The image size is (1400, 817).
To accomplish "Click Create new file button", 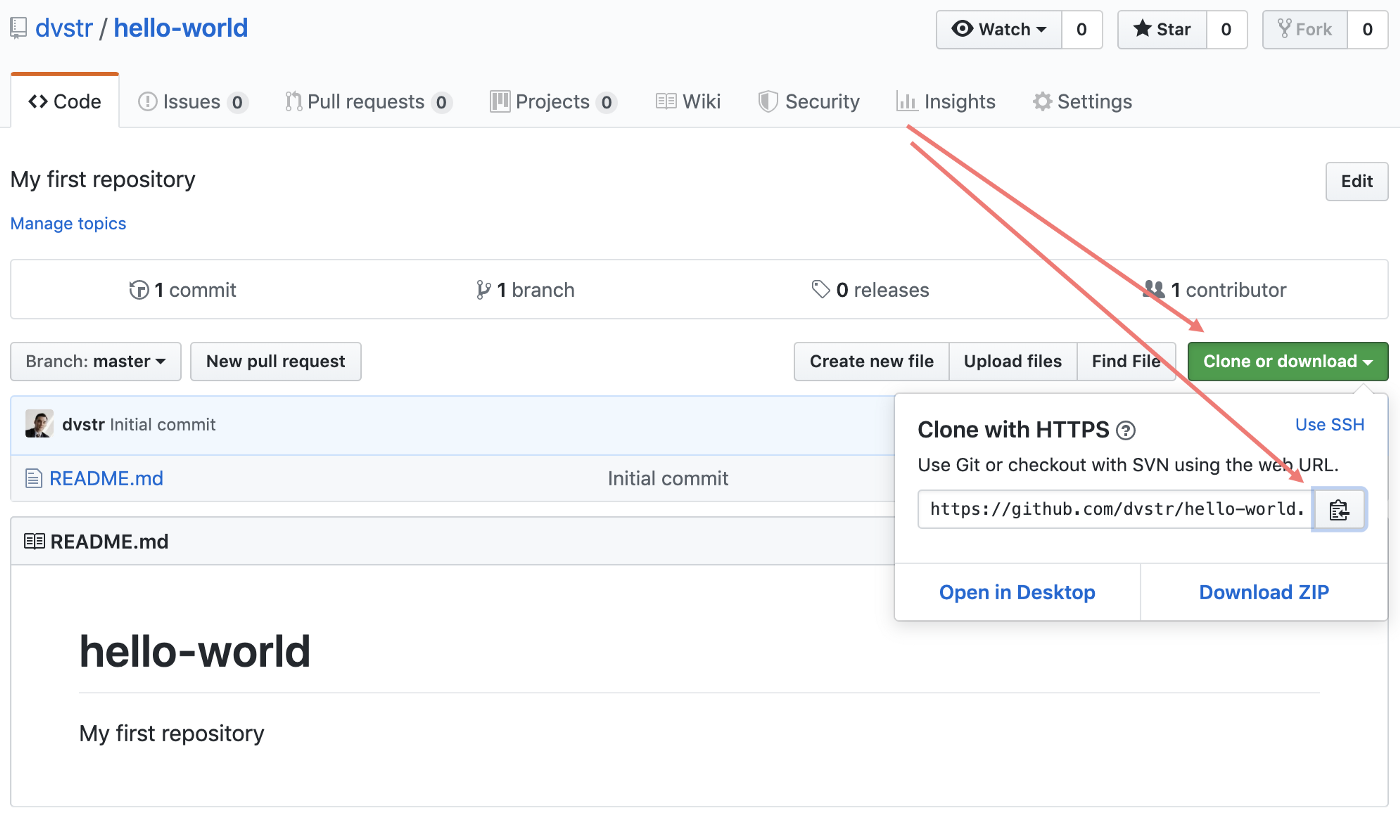I will pyautogui.click(x=872, y=361).
